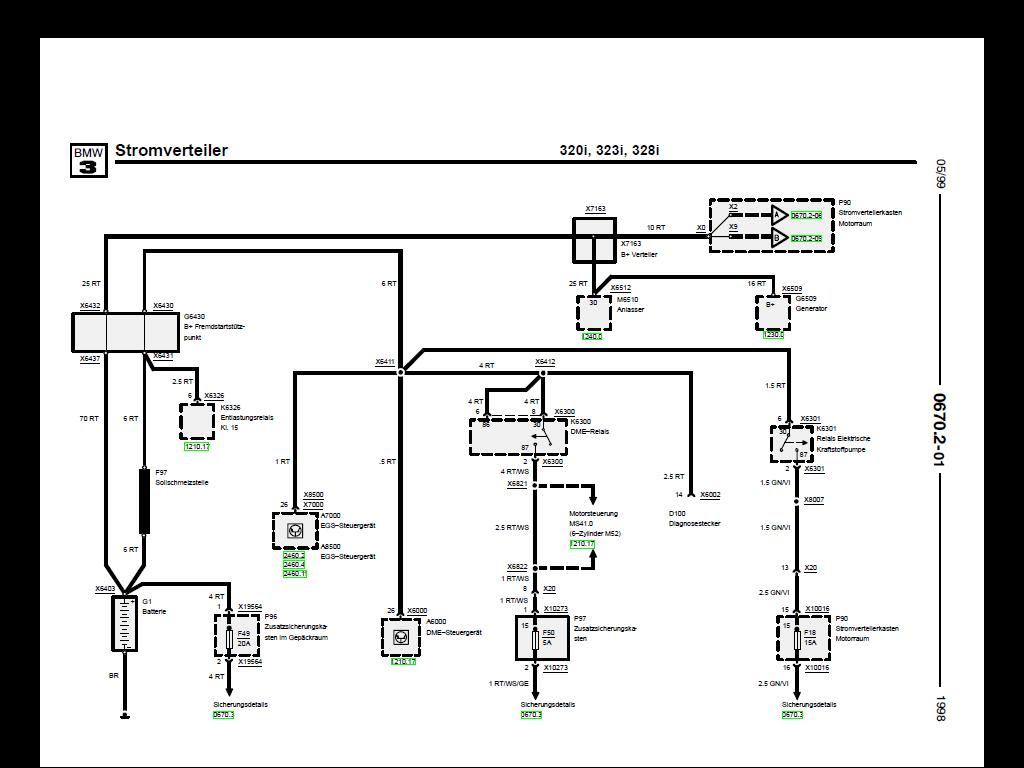Viewport: 1024px width, 768px height.
Task: Click the triangle B connector symbol
Action: coord(779,238)
